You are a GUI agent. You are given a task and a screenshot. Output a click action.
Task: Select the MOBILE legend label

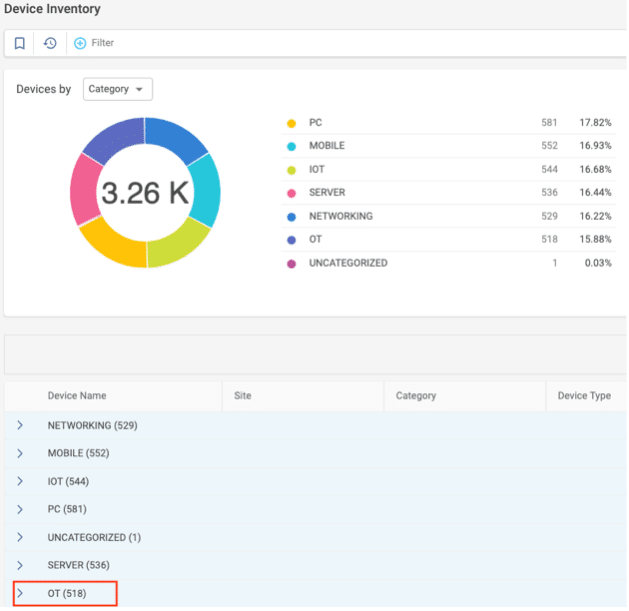327,146
